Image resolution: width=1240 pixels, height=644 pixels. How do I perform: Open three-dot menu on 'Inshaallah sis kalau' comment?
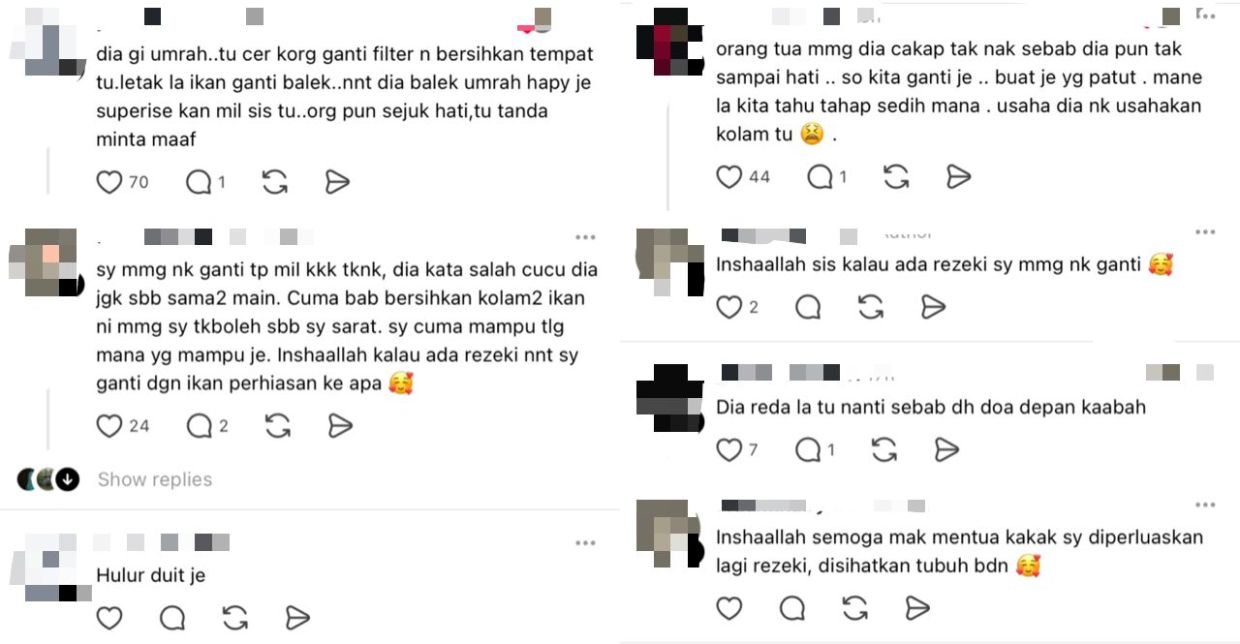[1205, 232]
